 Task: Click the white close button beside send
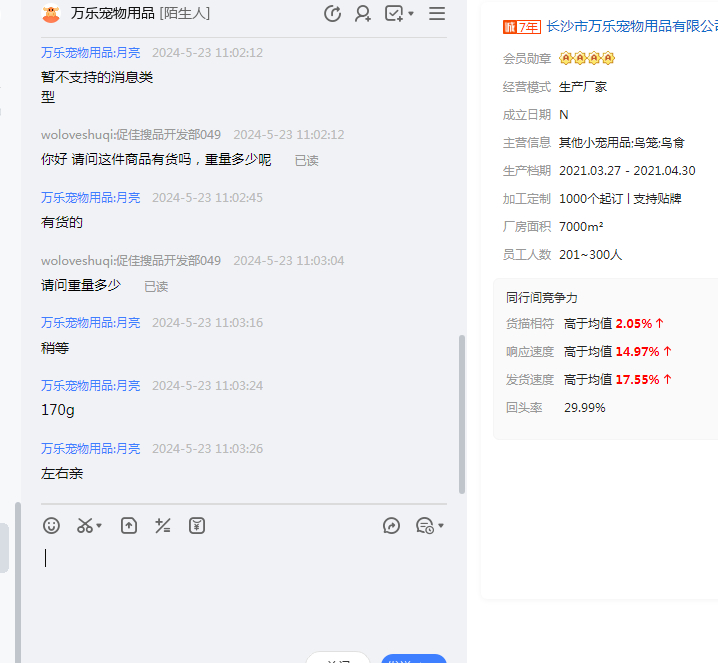(x=338, y=659)
